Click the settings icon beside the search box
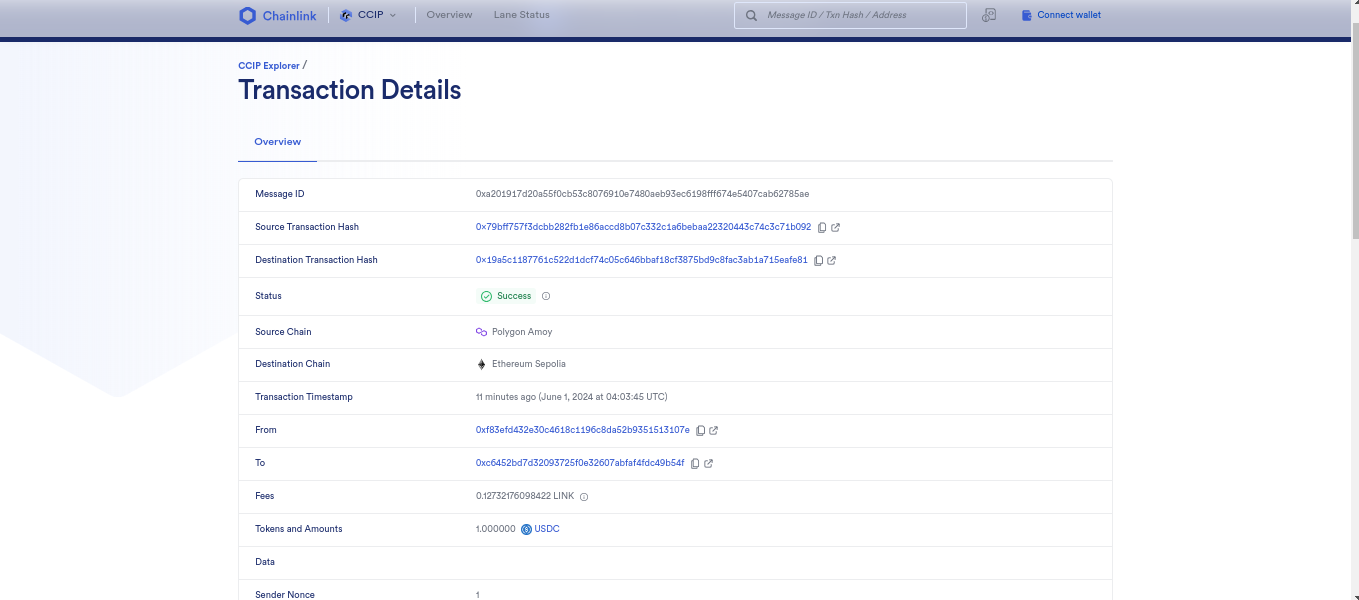This screenshot has width=1359, height=600. click(989, 15)
